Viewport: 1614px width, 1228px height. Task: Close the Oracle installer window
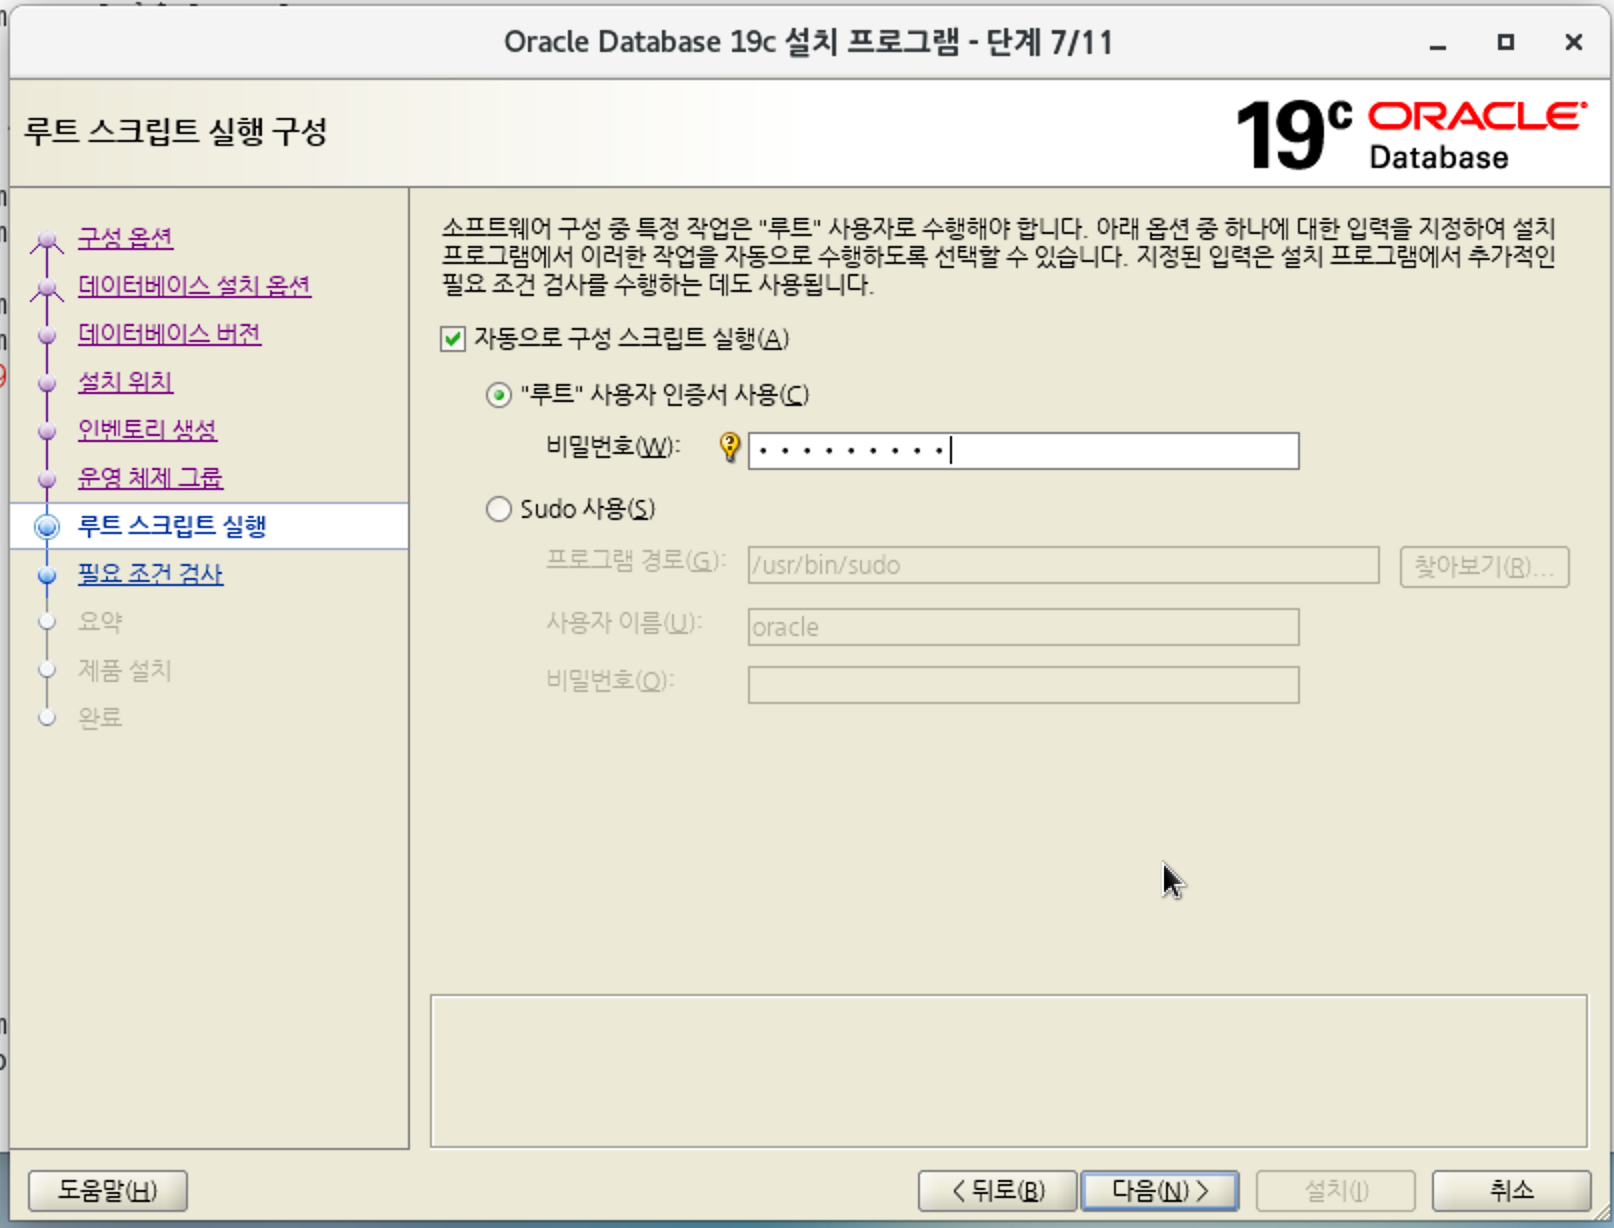pos(1574,42)
